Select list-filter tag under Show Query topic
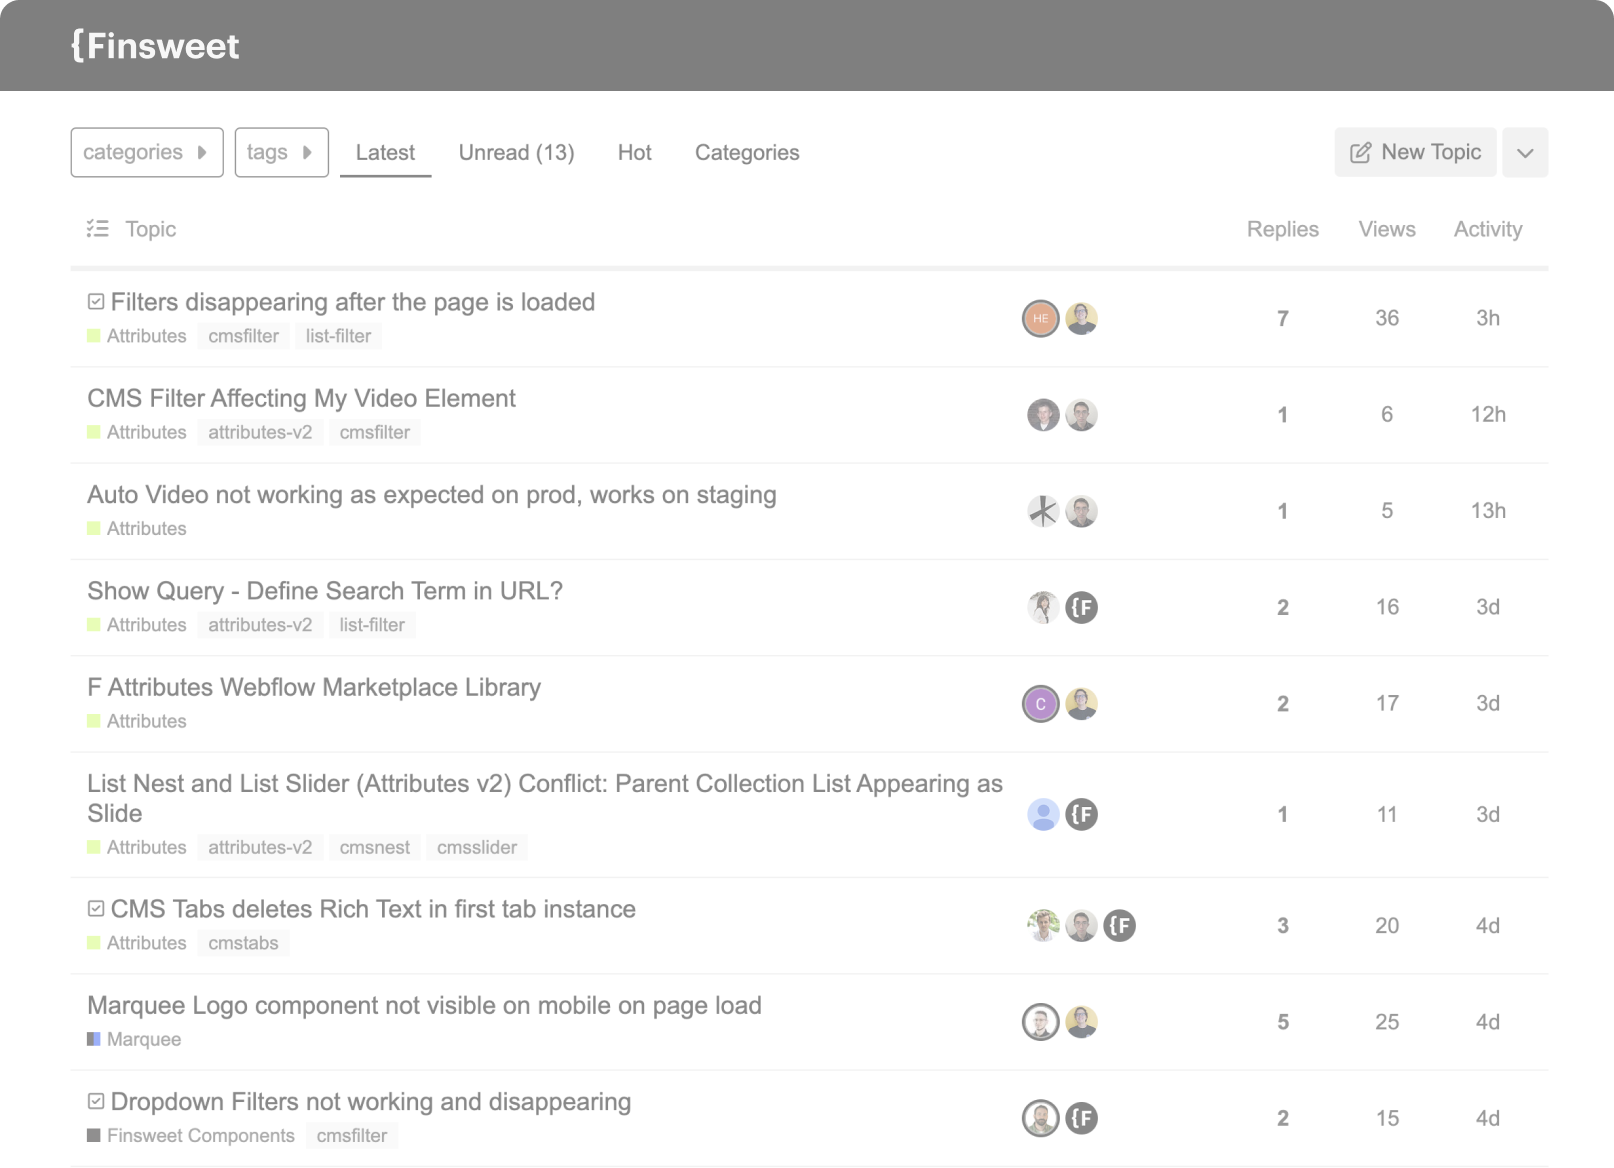Image resolution: width=1614 pixels, height=1168 pixels. 372,625
